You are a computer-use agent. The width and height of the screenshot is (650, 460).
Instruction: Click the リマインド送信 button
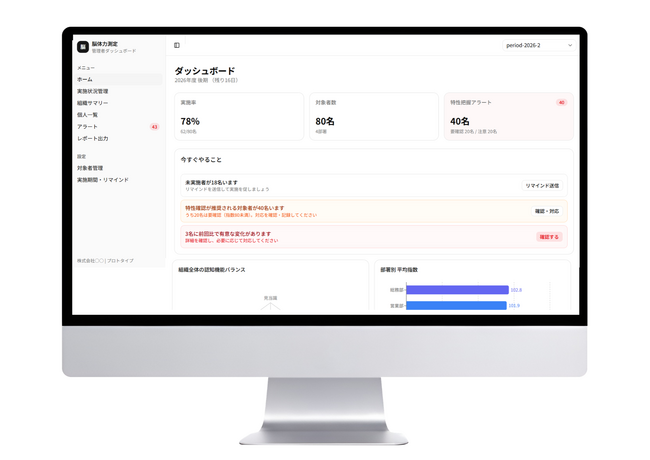click(542, 186)
